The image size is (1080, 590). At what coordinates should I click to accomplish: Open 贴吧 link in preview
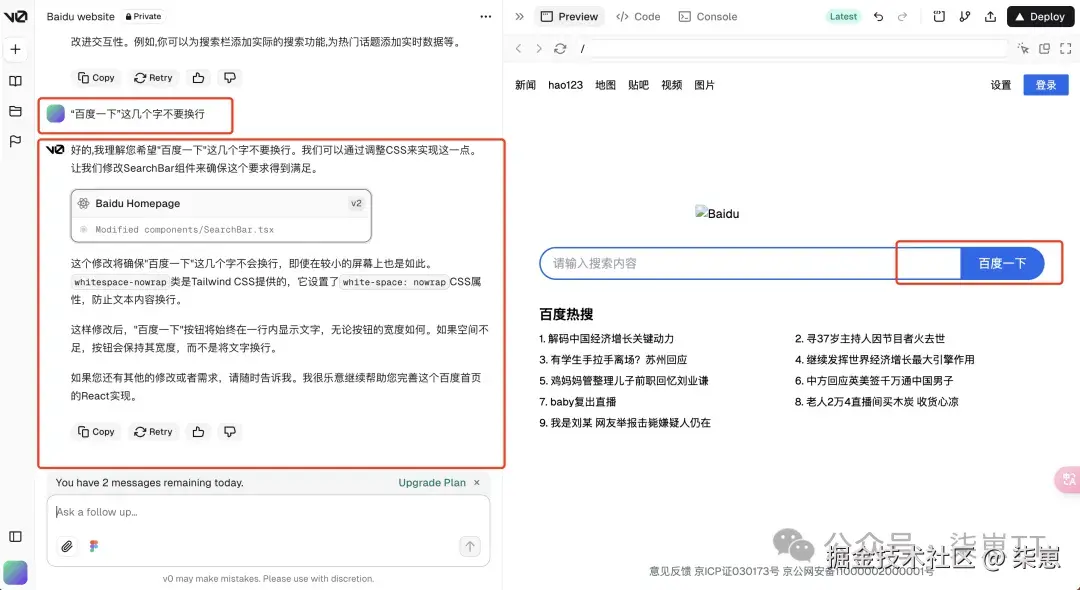[x=638, y=85]
